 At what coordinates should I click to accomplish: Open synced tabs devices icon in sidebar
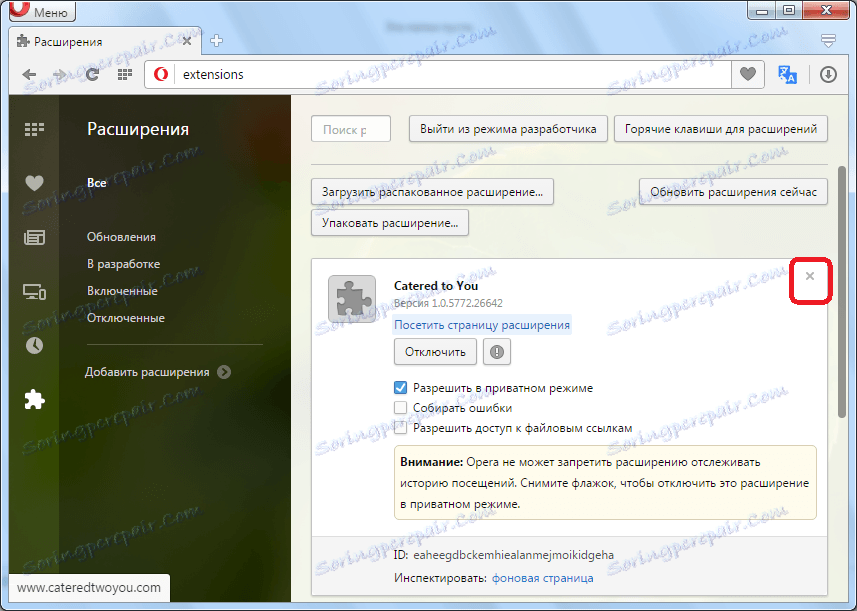(x=34, y=292)
